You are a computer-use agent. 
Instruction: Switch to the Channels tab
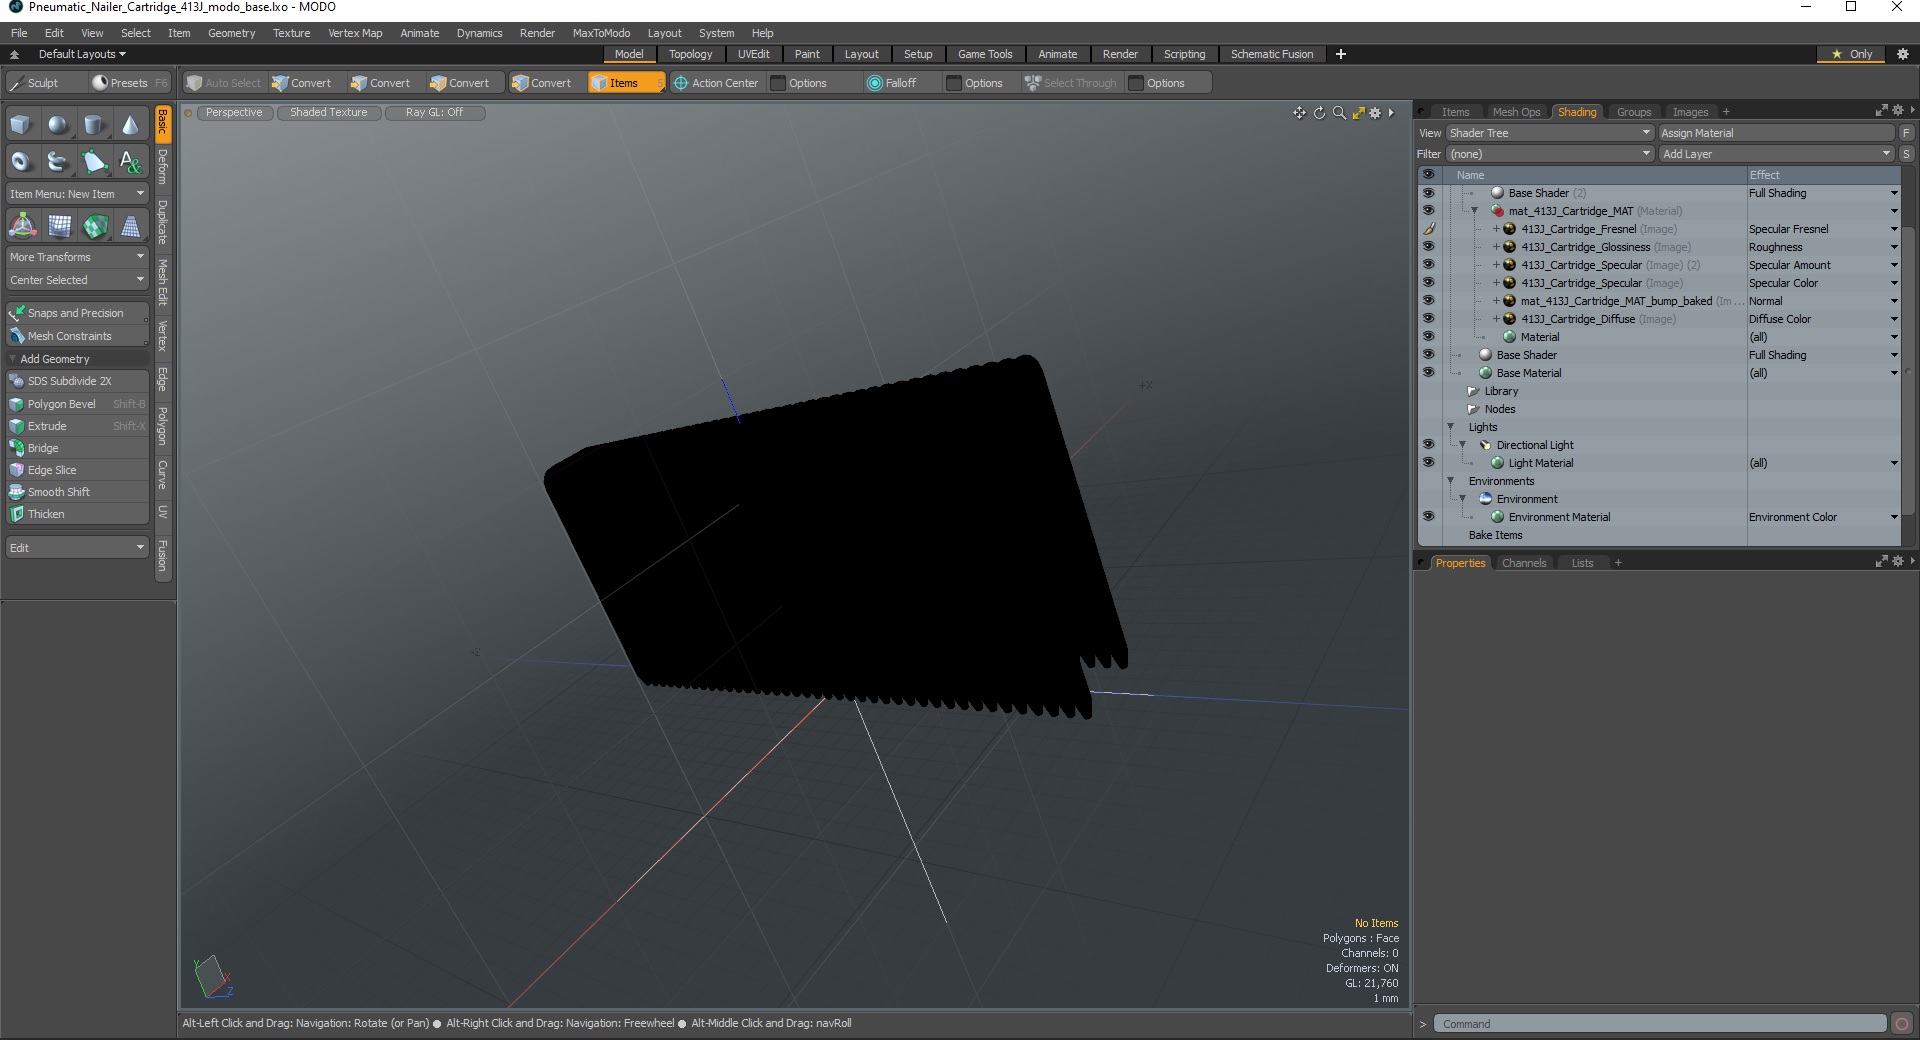[x=1523, y=563]
